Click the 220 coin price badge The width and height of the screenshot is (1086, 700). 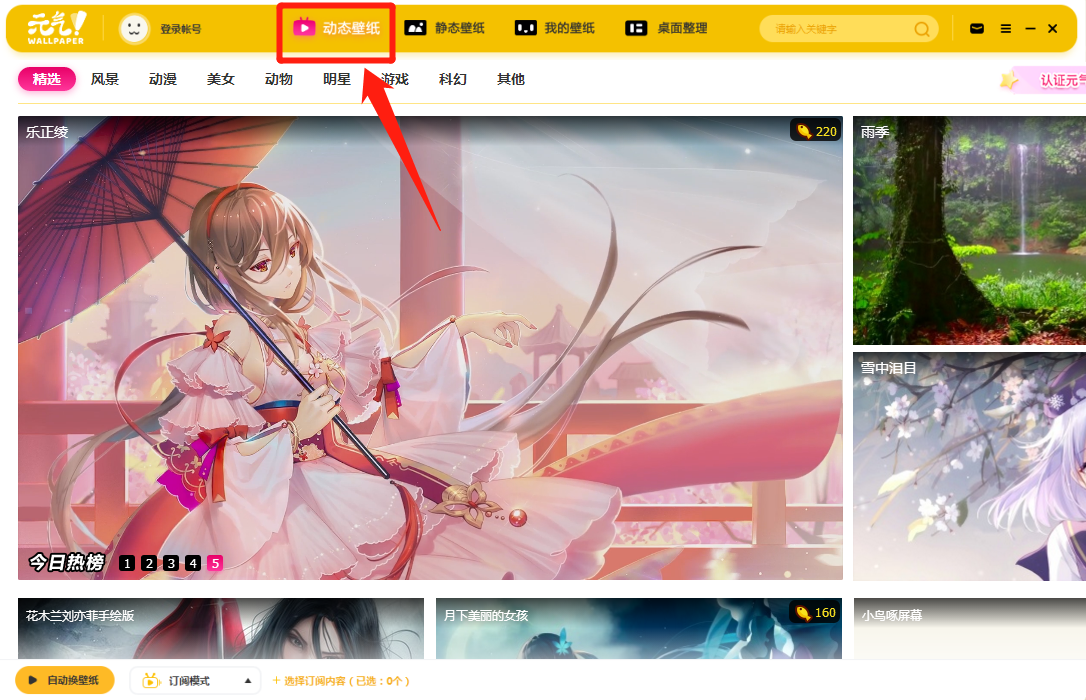pyautogui.click(x=816, y=131)
